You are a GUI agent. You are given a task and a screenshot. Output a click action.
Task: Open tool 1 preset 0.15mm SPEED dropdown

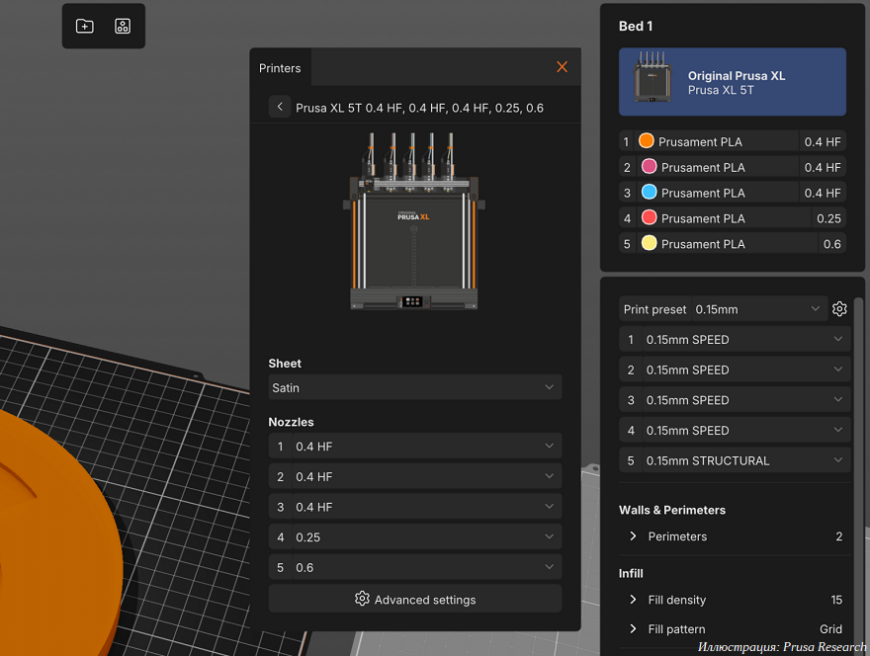click(735, 339)
